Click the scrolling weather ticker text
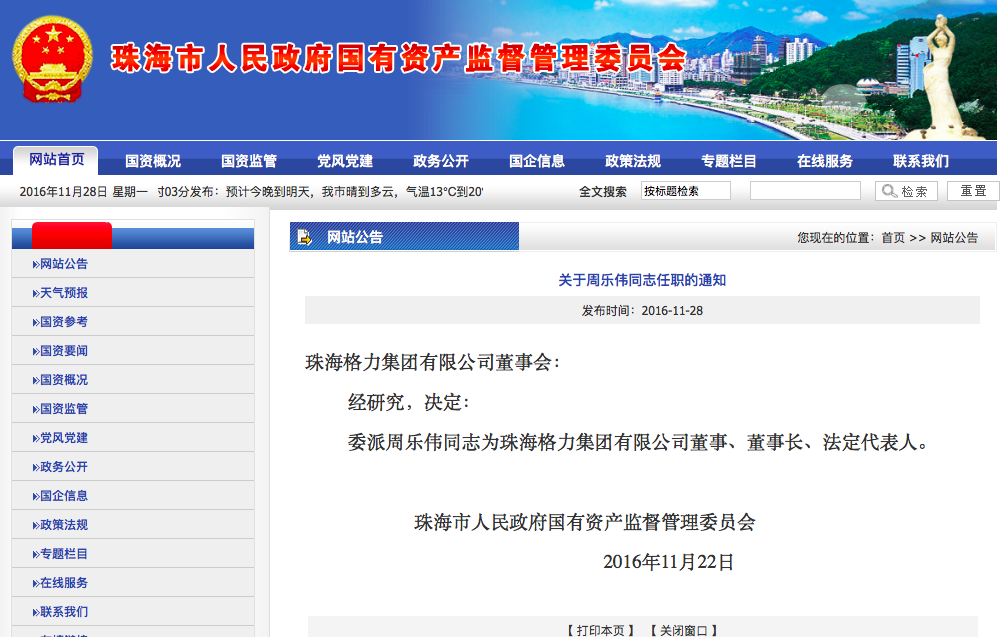Screen dimensions: 1007x637 [320, 191]
